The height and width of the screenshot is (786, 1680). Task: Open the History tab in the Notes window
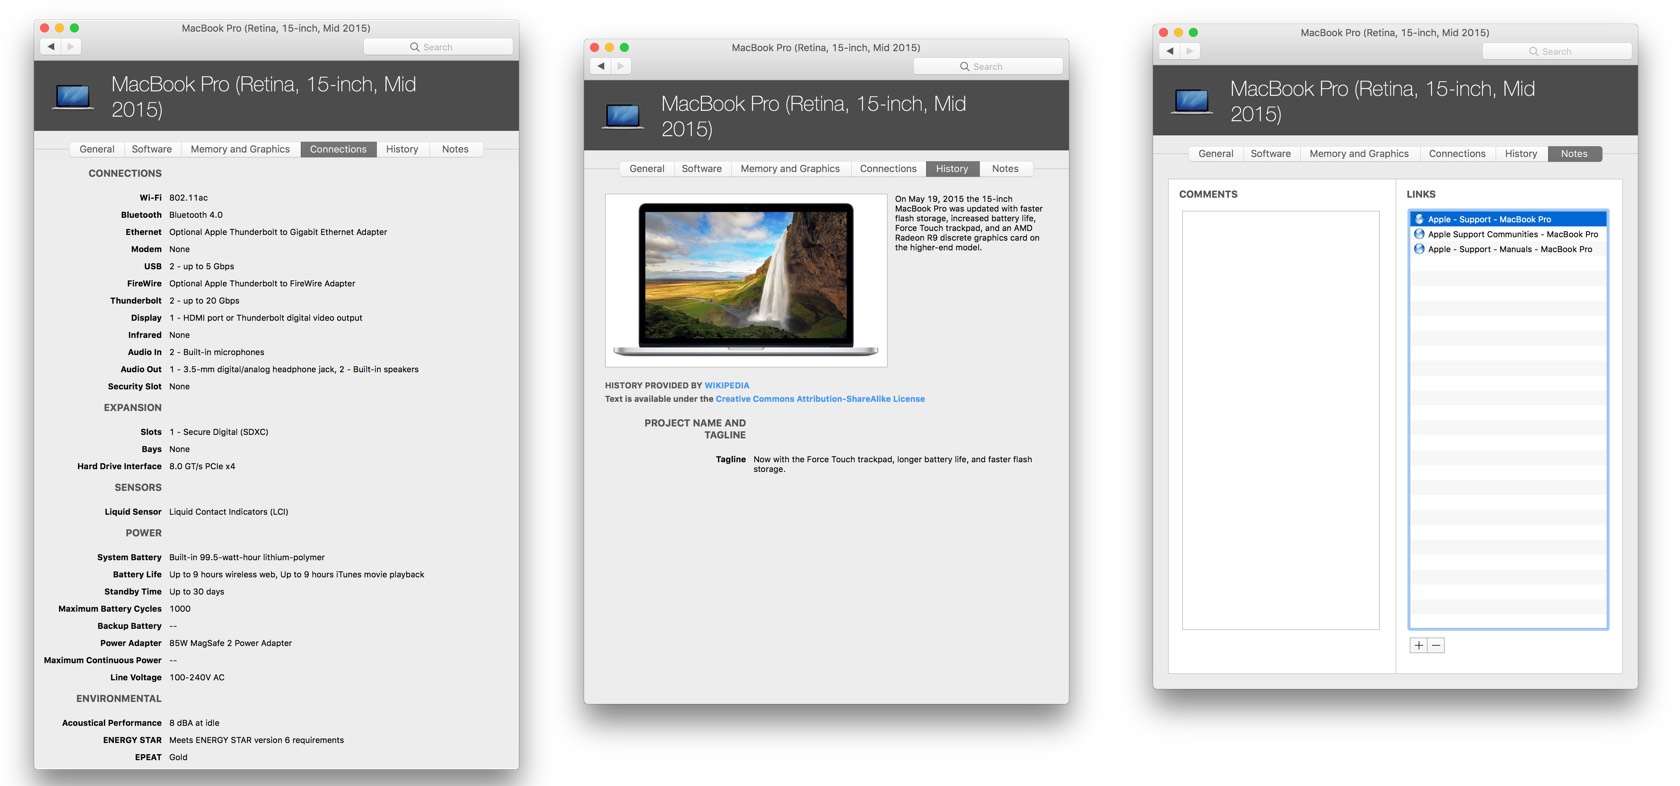(1521, 154)
